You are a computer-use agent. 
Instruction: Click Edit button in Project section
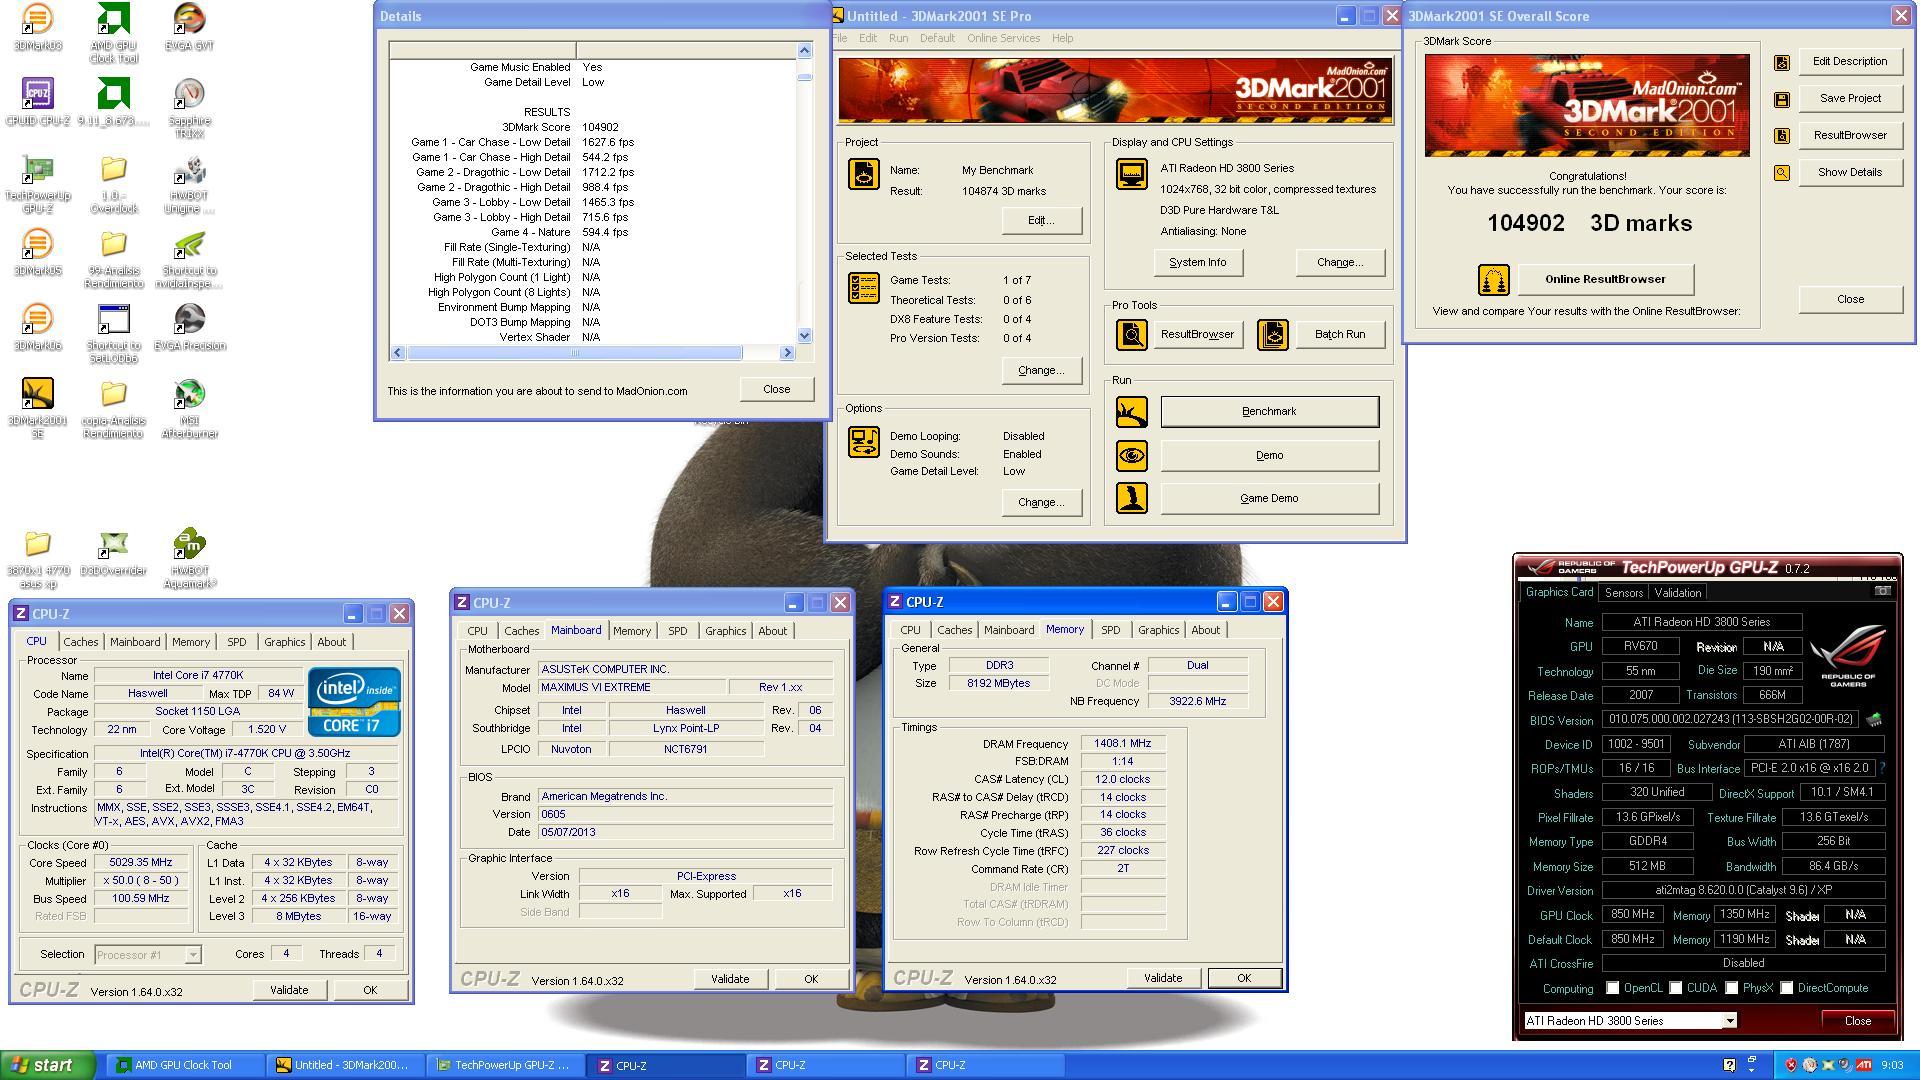pos(1041,220)
